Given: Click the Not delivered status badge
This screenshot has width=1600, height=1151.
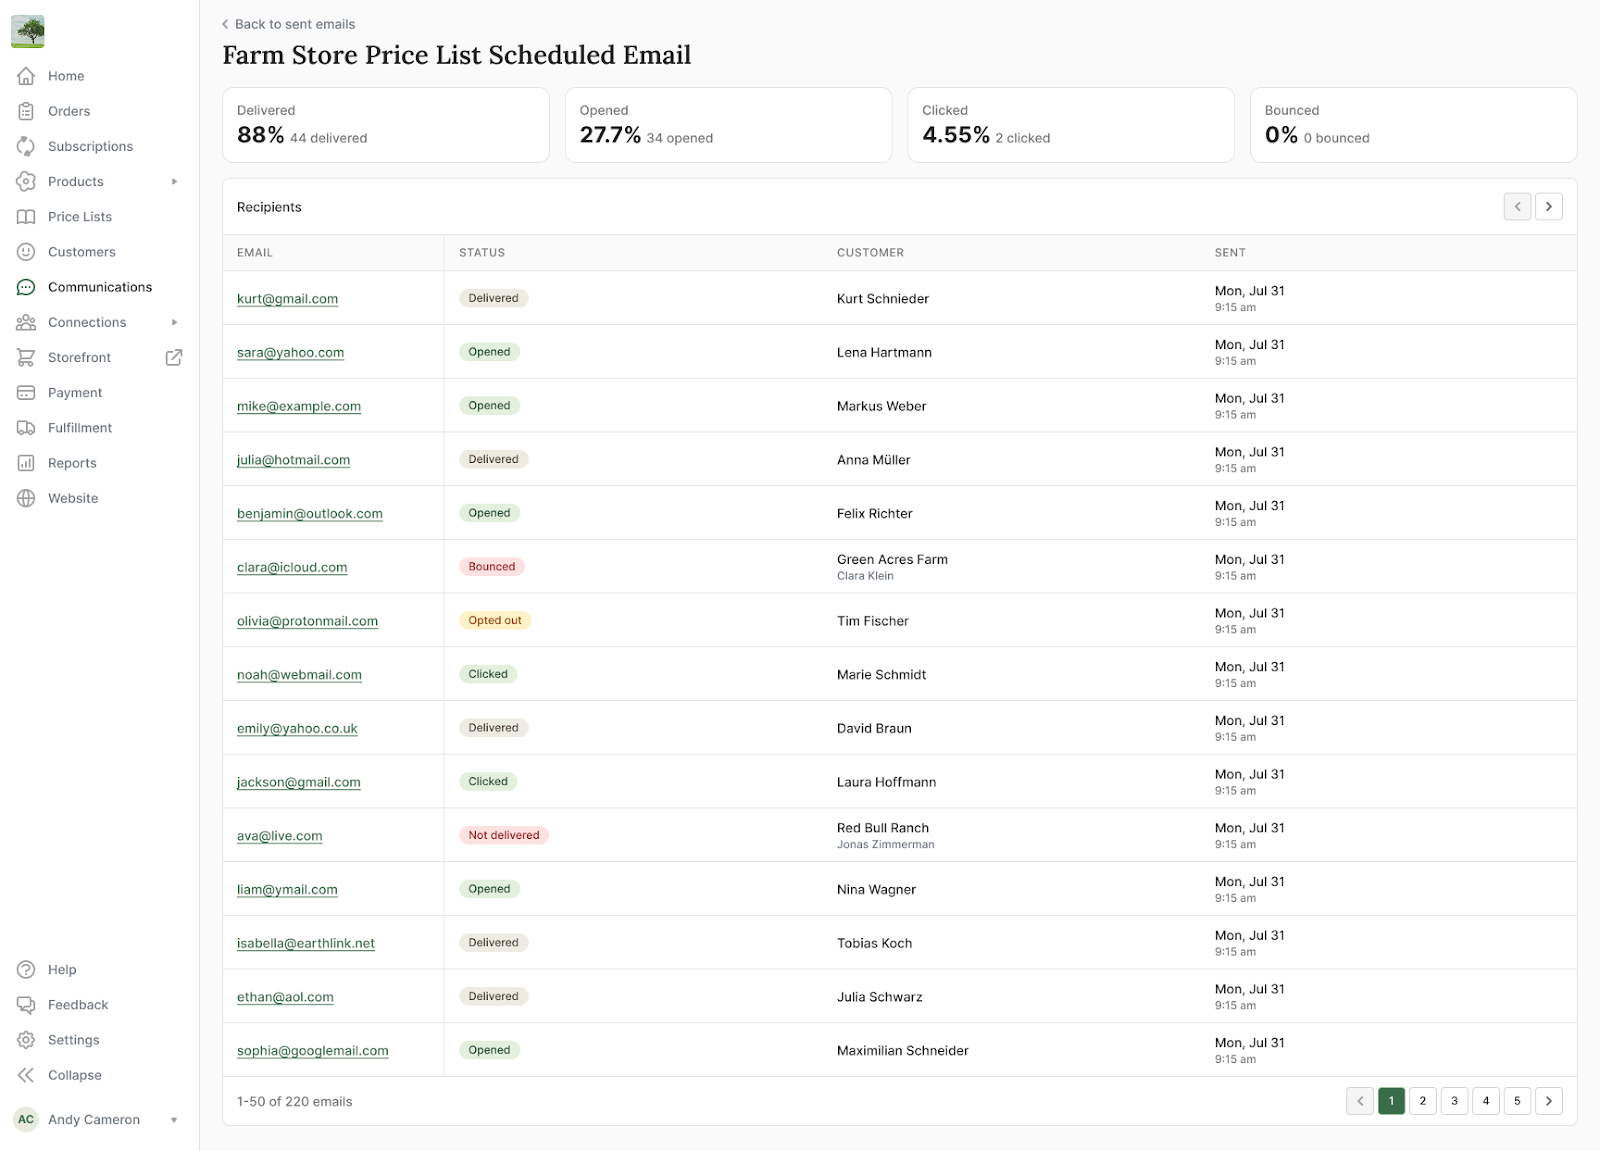Looking at the screenshot, I should coord(504,835).
